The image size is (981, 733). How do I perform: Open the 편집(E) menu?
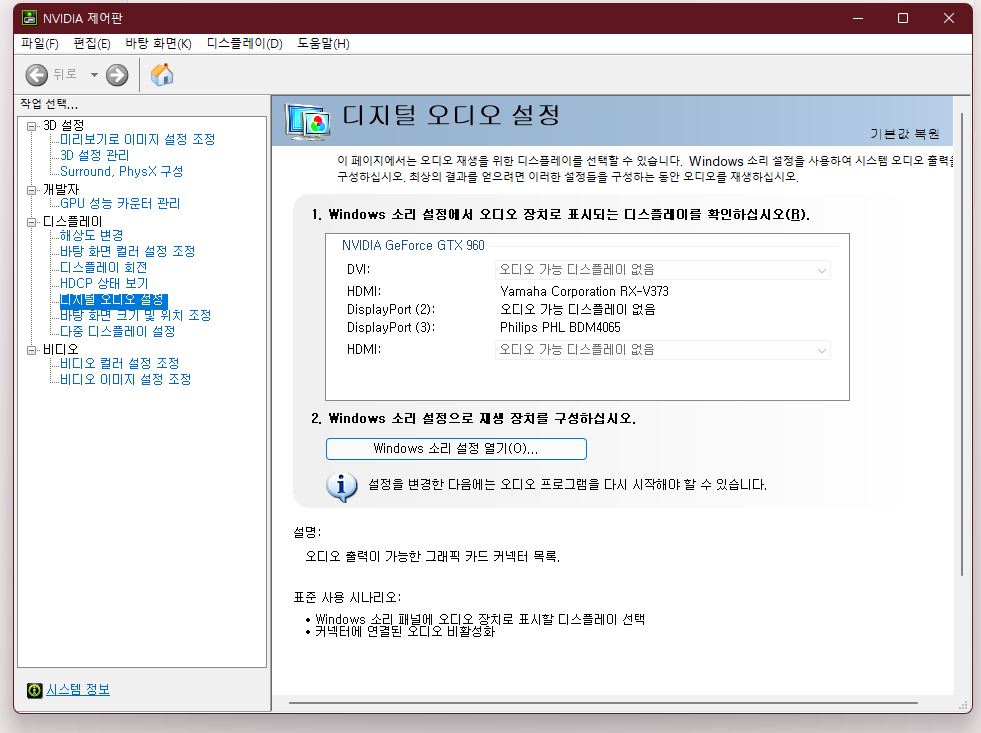tap(92, 43)
